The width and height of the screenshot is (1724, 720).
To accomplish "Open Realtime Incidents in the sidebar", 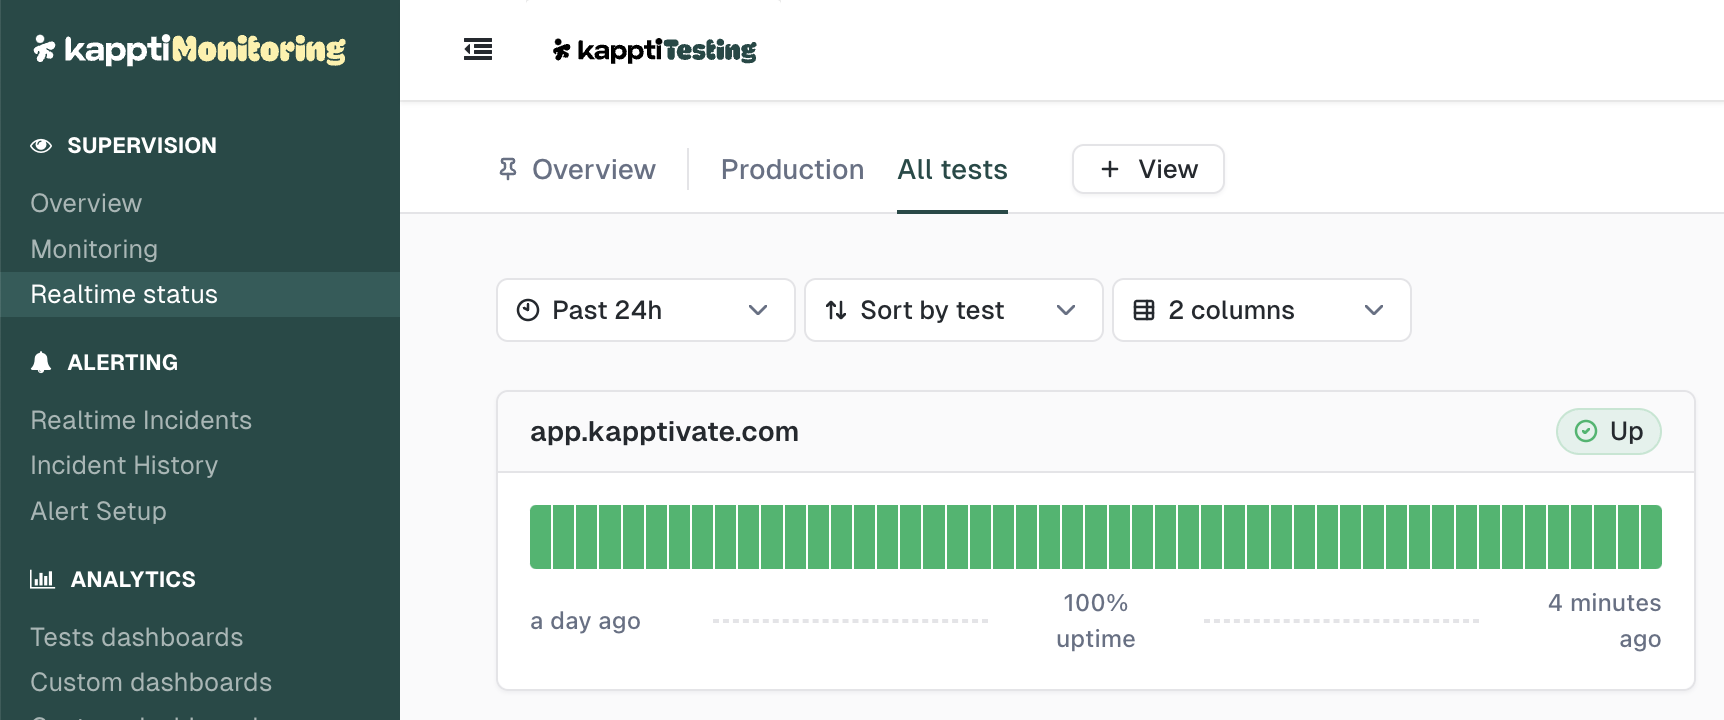I will coord(141,420).
